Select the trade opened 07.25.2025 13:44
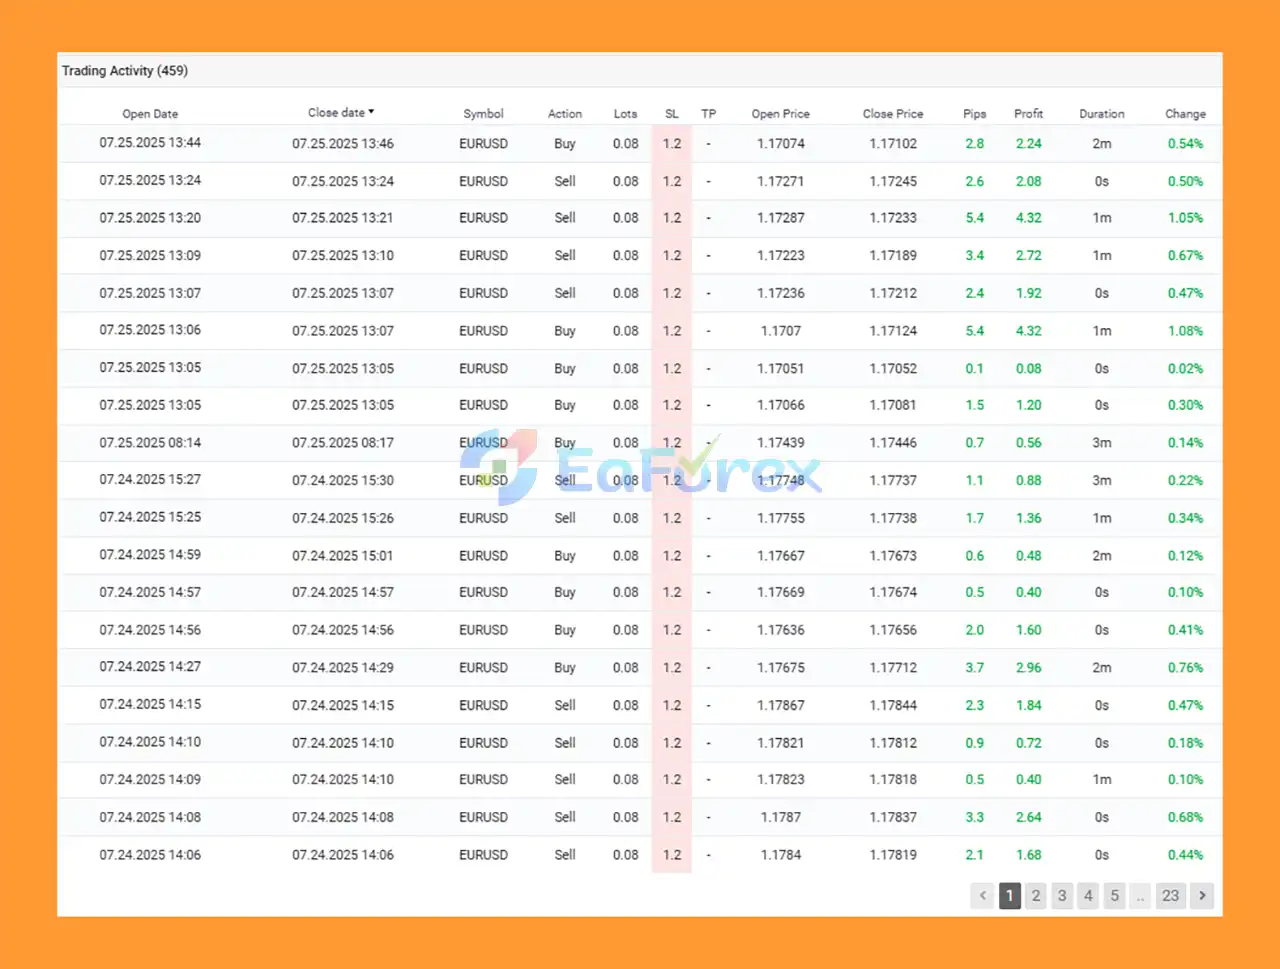1280x969 pixels. click(150, 143)
